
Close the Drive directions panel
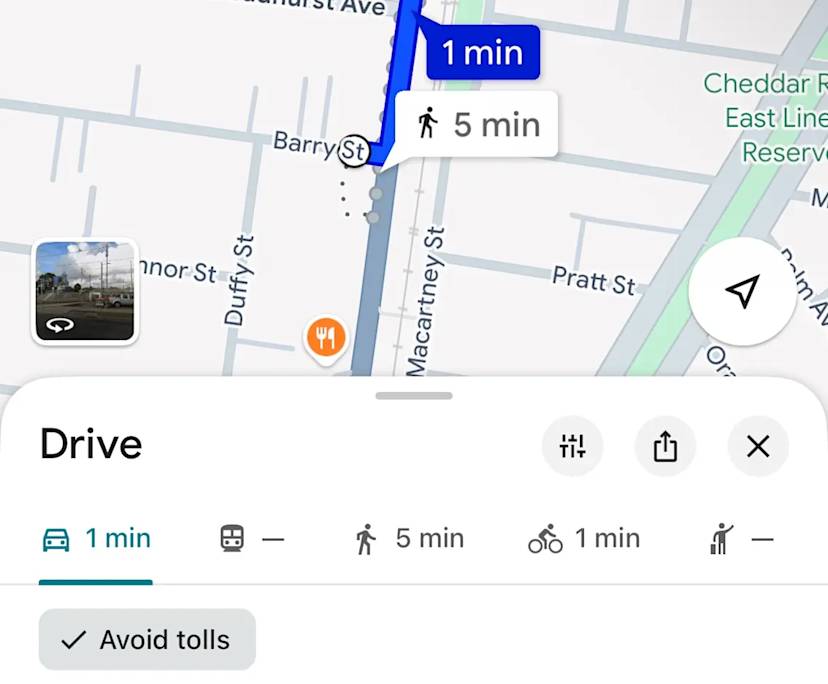pyautogui.click(x=758, y=446)
